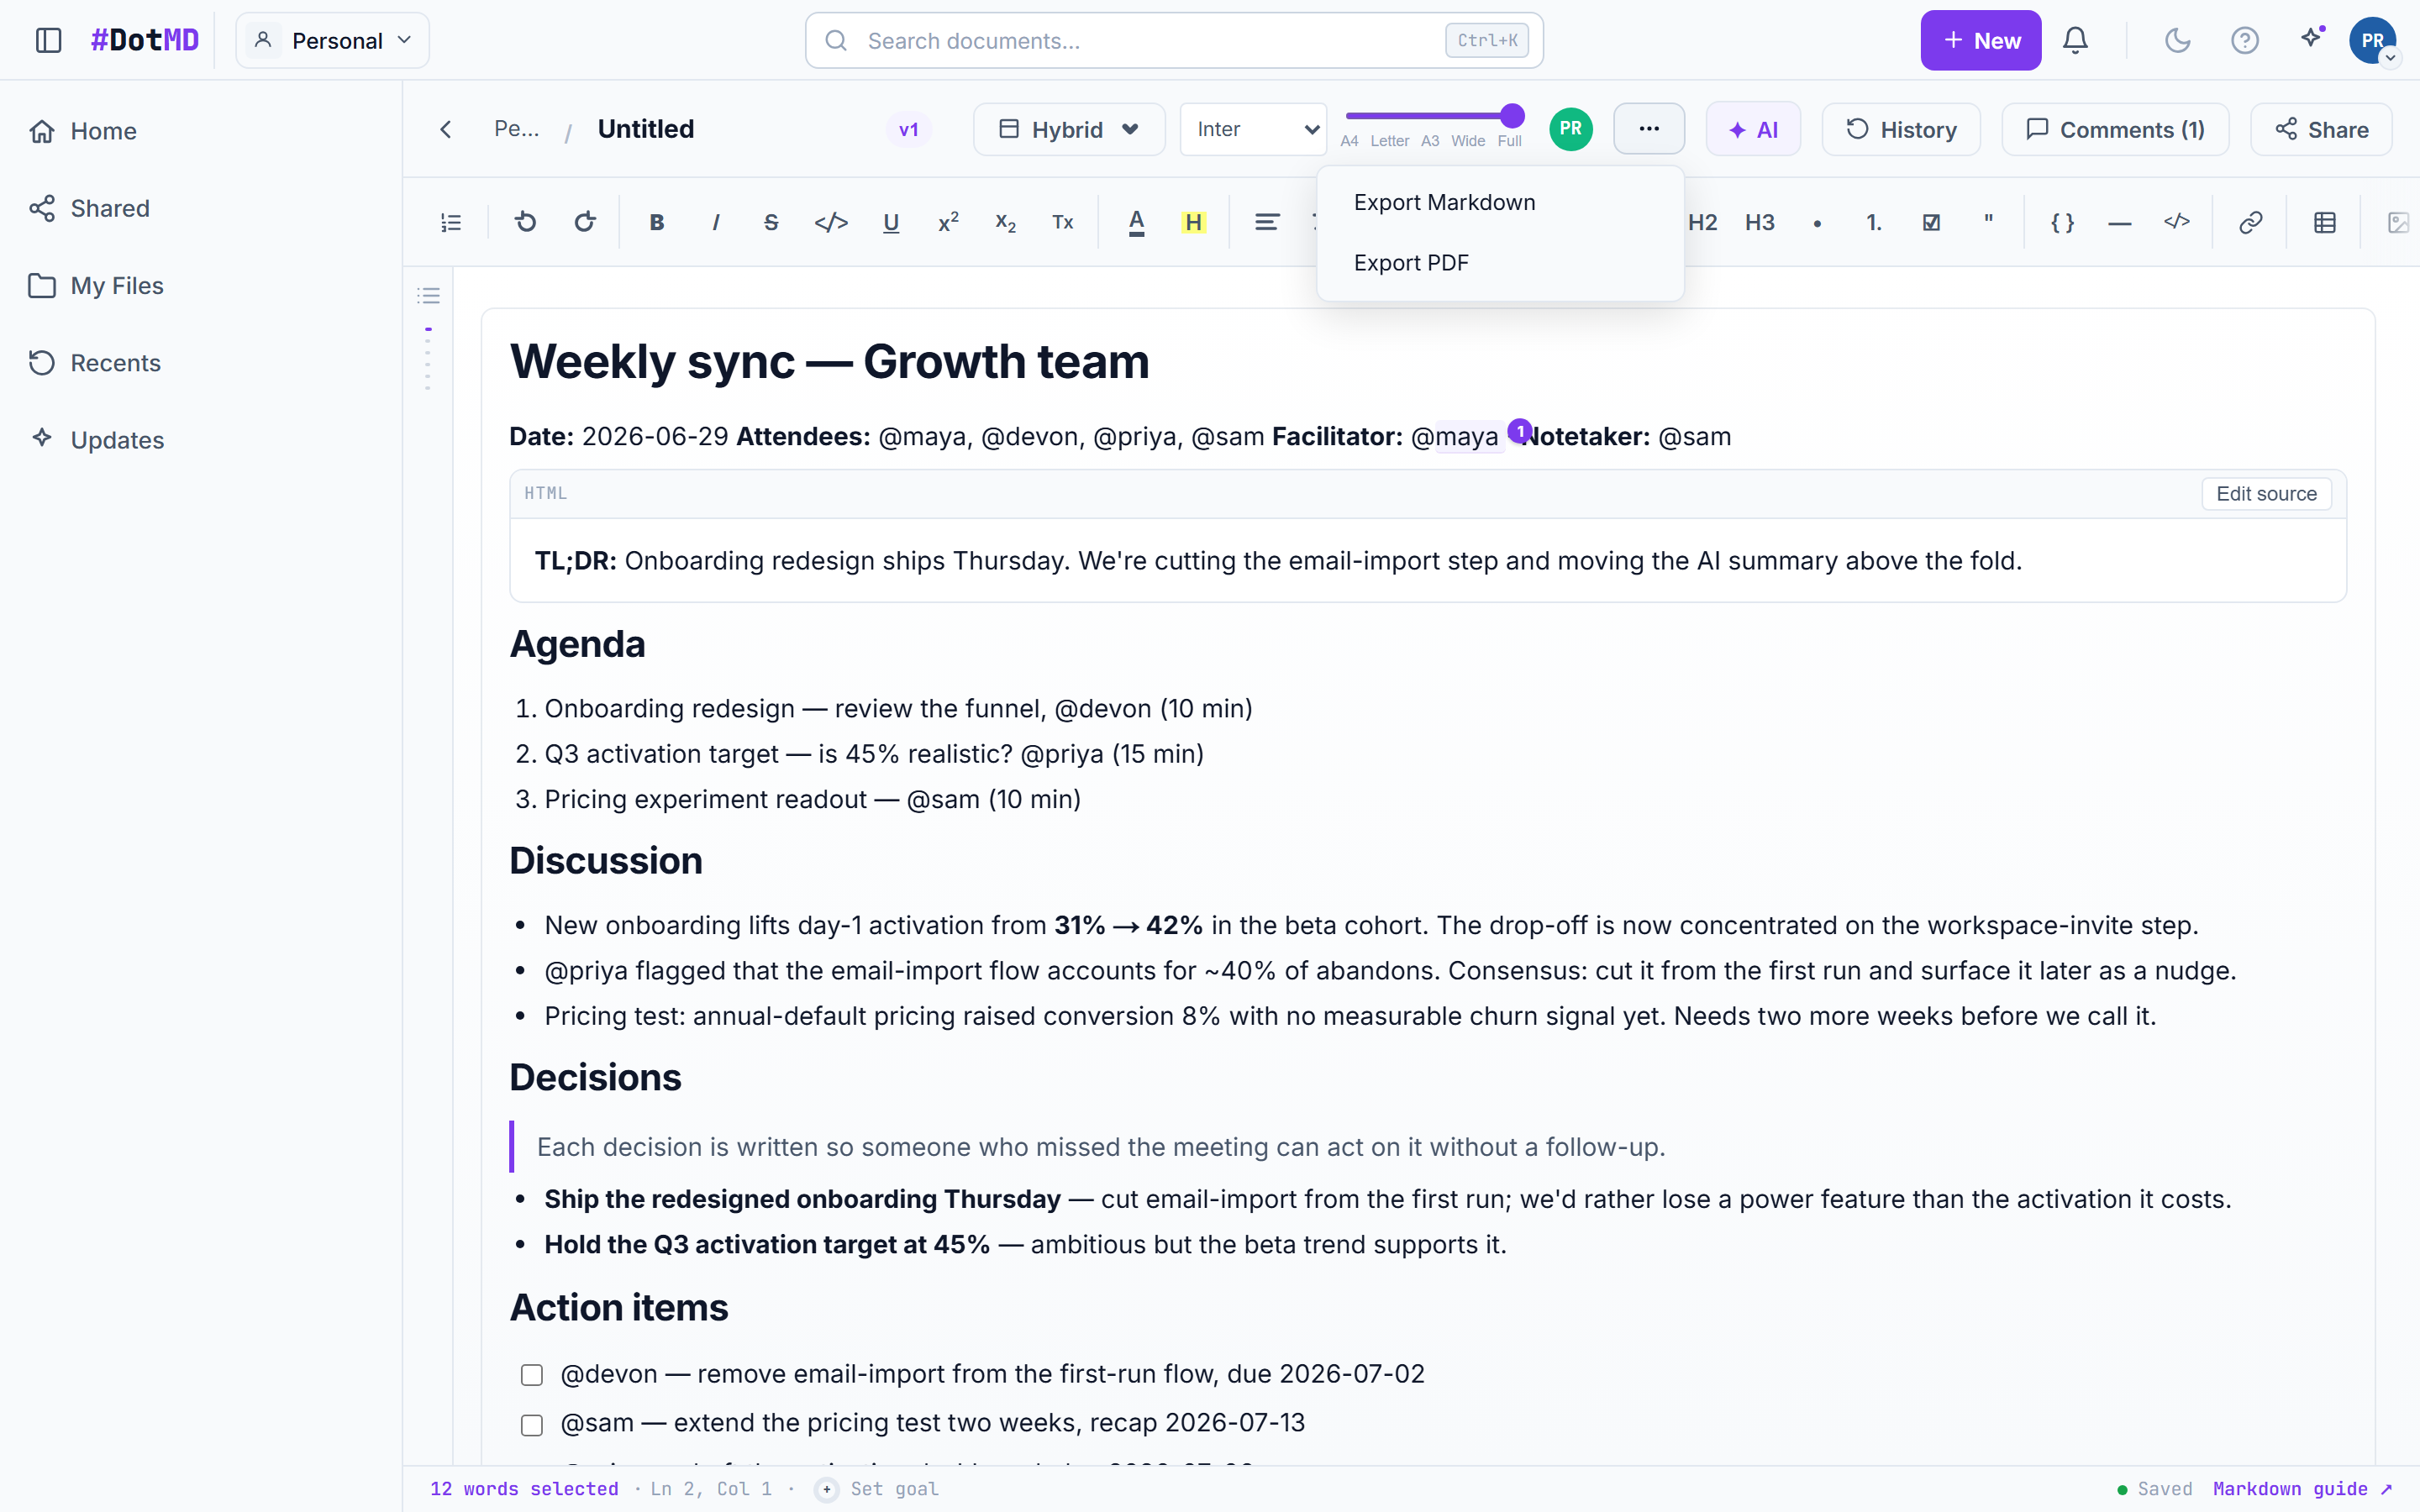Click the Search documents field
The width and height of the screenshot is (2420, 1512).
[x=1174, y=40]
